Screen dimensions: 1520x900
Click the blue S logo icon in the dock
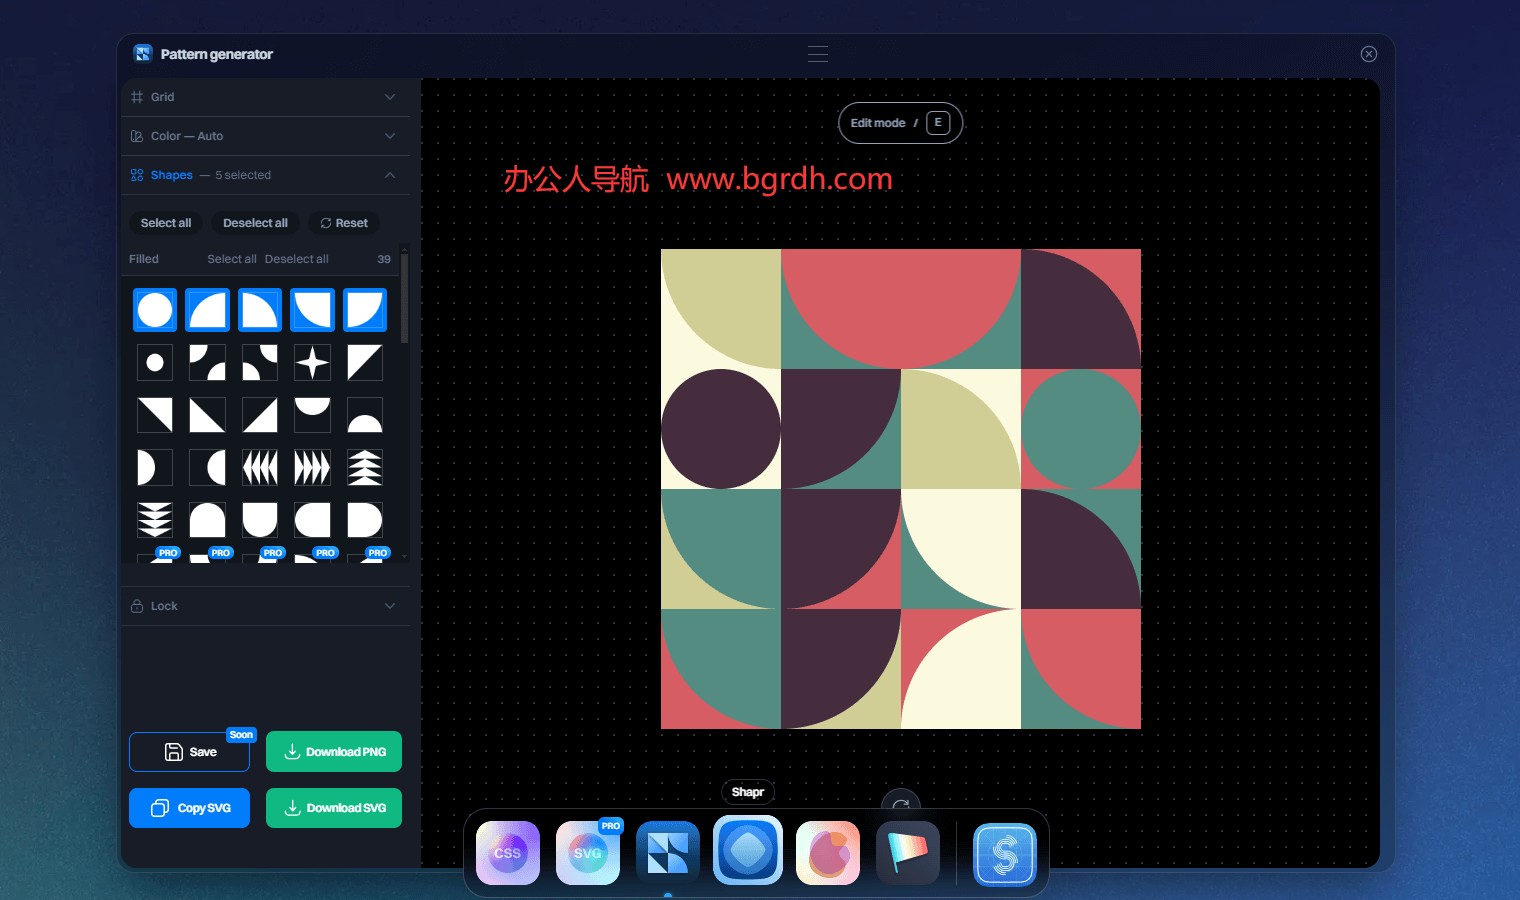tap(1004, 854)
